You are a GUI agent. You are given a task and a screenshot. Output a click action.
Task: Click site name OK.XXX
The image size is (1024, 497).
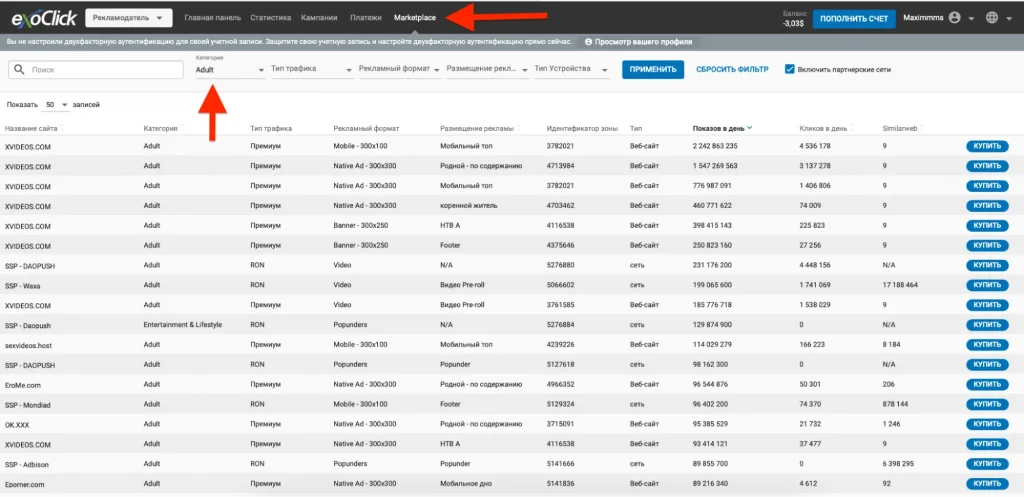[x=17, y=425]
